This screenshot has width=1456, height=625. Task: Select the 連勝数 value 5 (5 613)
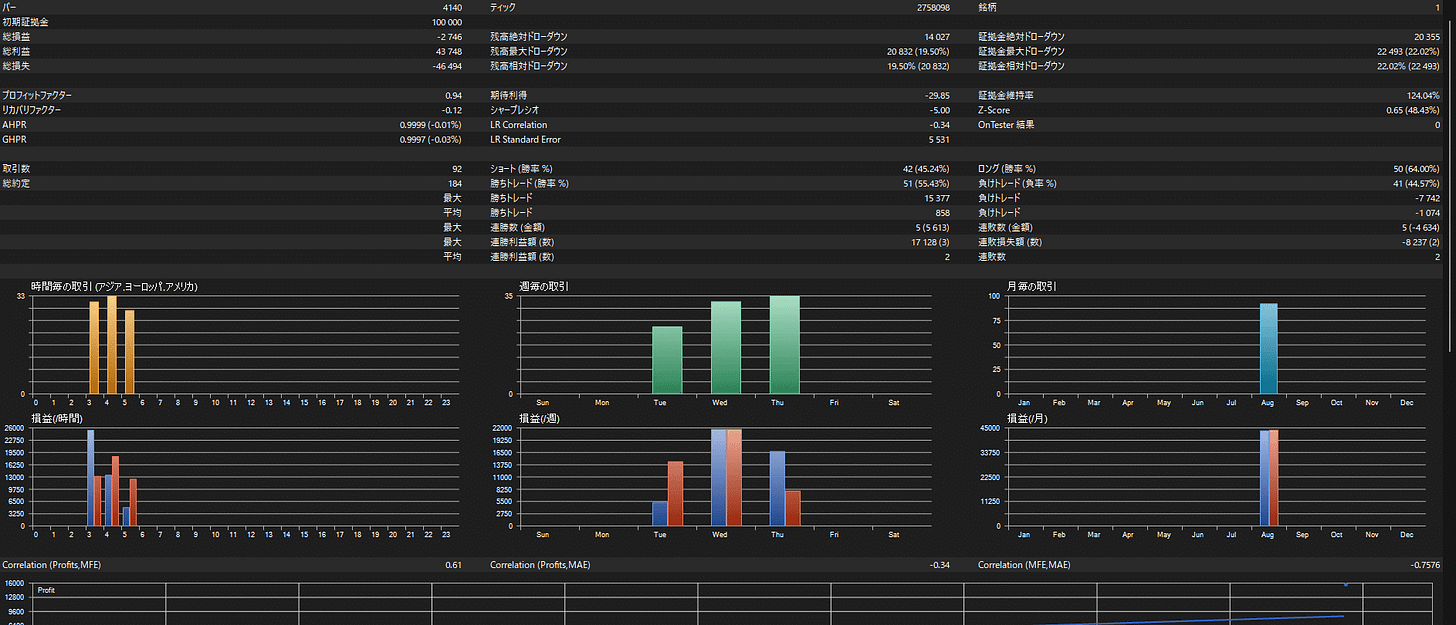931,227
